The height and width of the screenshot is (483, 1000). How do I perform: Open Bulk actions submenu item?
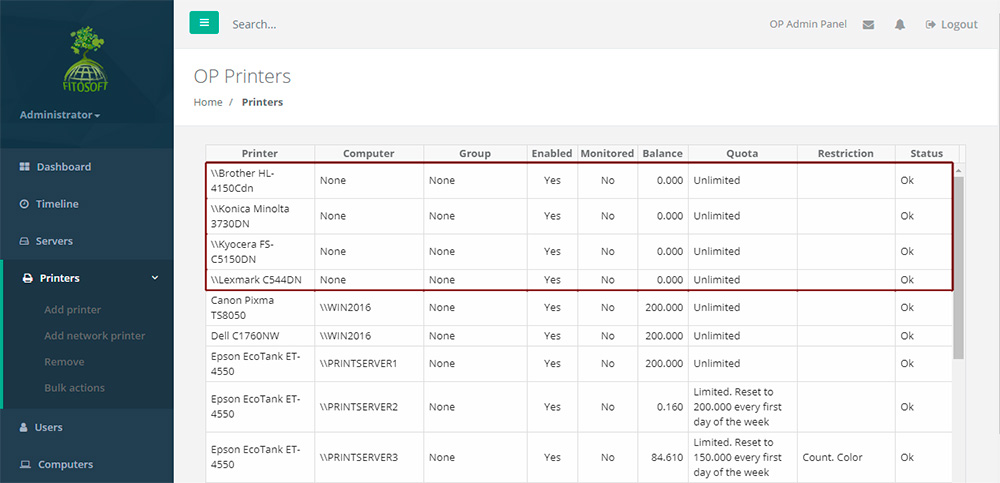(x=74, y=388)
